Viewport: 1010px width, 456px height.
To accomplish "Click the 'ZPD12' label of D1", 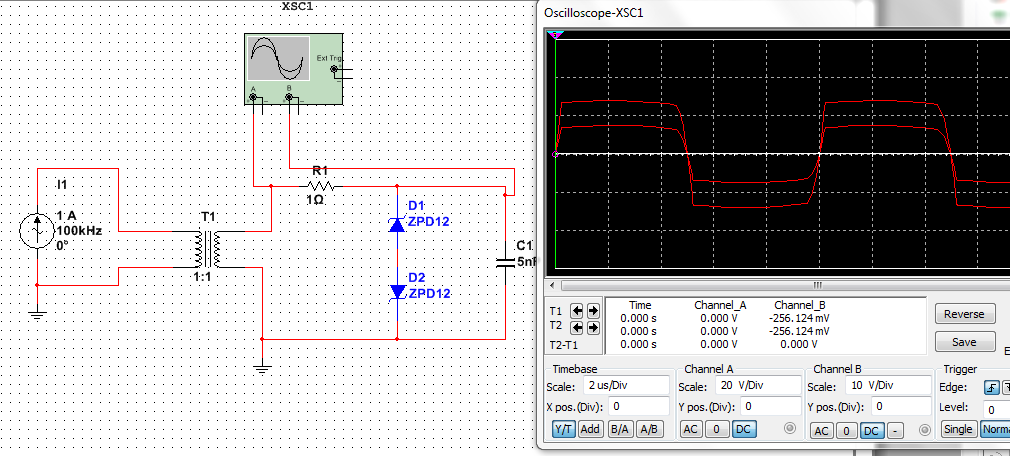I will tap(429, 222).
